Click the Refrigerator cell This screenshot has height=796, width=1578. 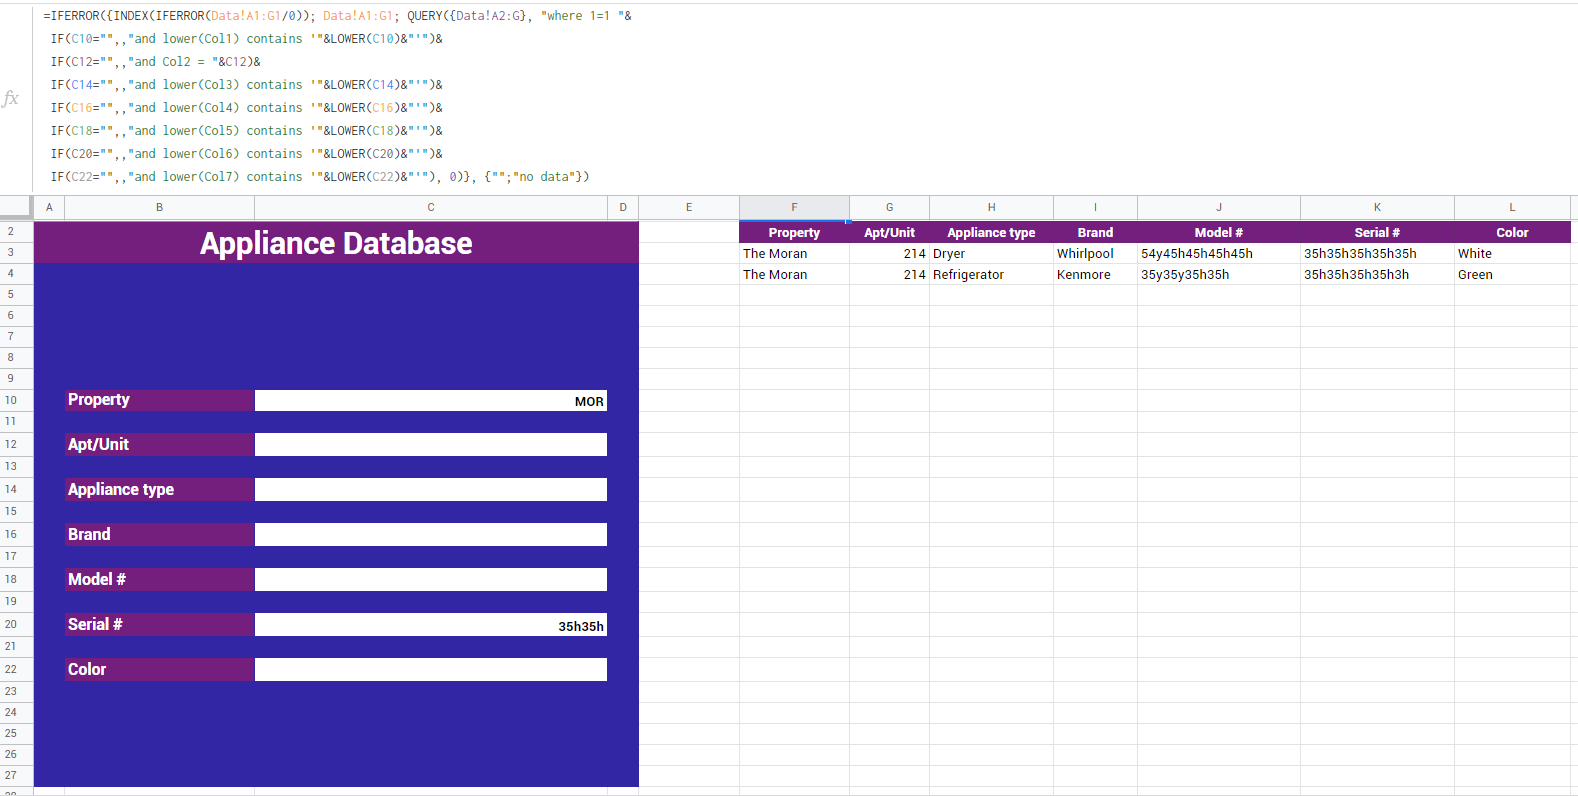(x=991, y=274)
